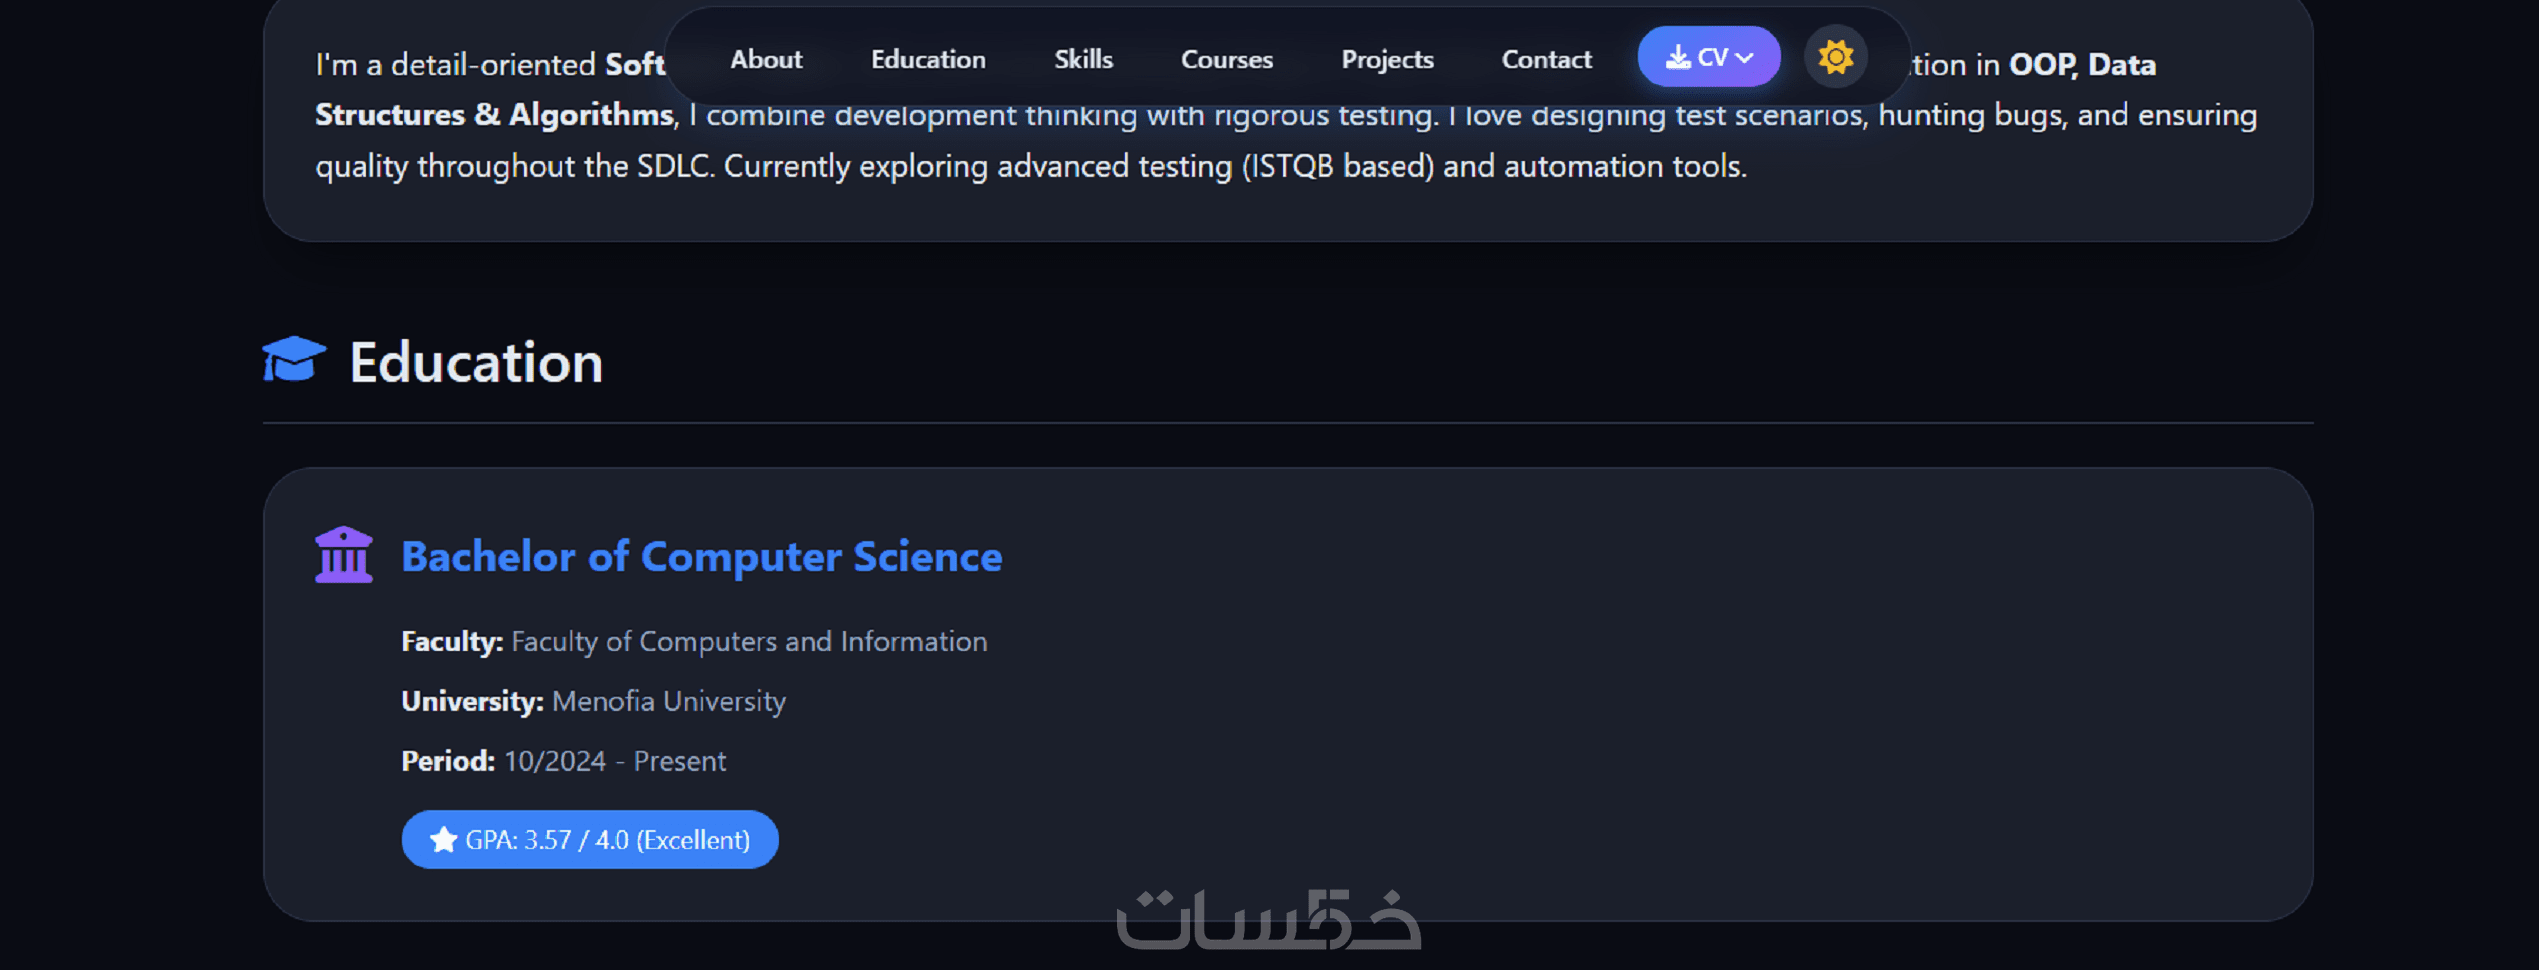Click the large Education section heading
This screenshot has width=2539, height=970.
click(476, 362)
